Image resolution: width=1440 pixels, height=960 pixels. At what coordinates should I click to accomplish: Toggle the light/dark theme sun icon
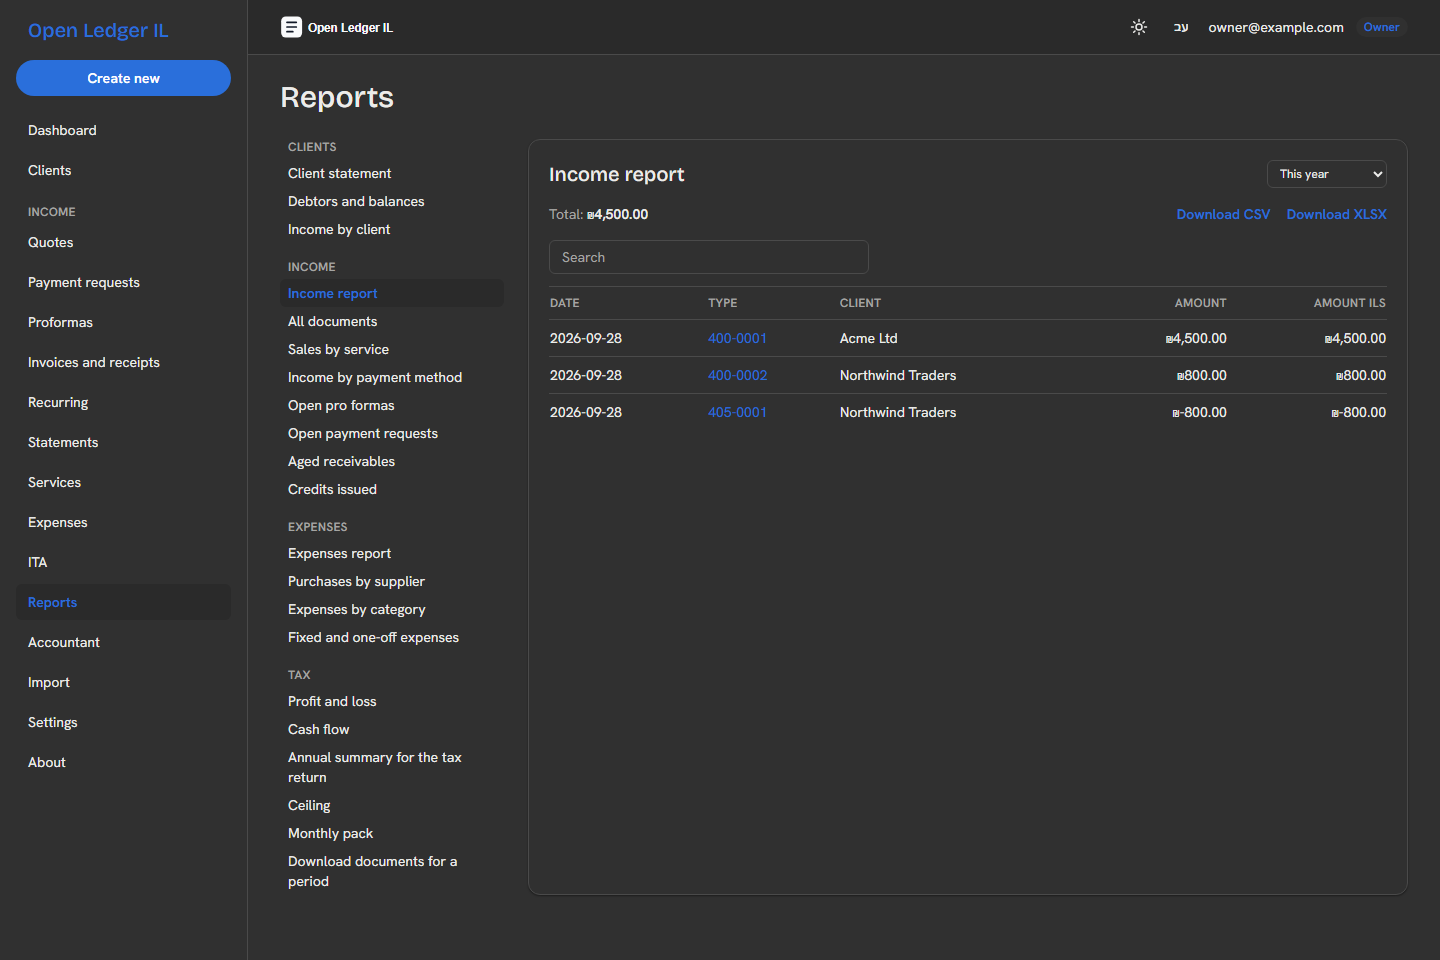pyautogui.click(x=1139, y=27)
